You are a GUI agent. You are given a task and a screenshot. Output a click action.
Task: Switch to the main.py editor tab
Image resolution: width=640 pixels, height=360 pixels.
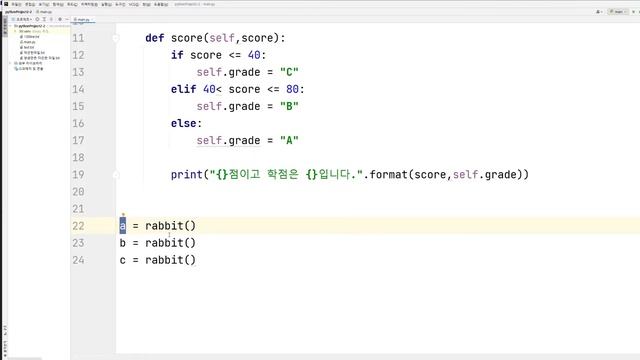pos(82,20)
